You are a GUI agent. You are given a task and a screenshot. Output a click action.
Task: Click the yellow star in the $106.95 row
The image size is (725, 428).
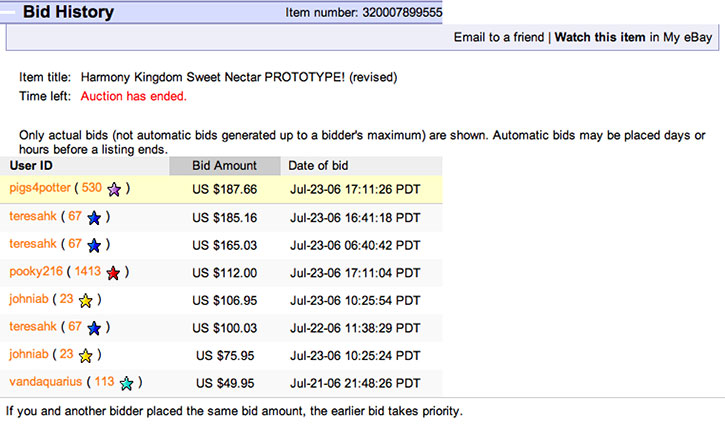pos(86,301)
